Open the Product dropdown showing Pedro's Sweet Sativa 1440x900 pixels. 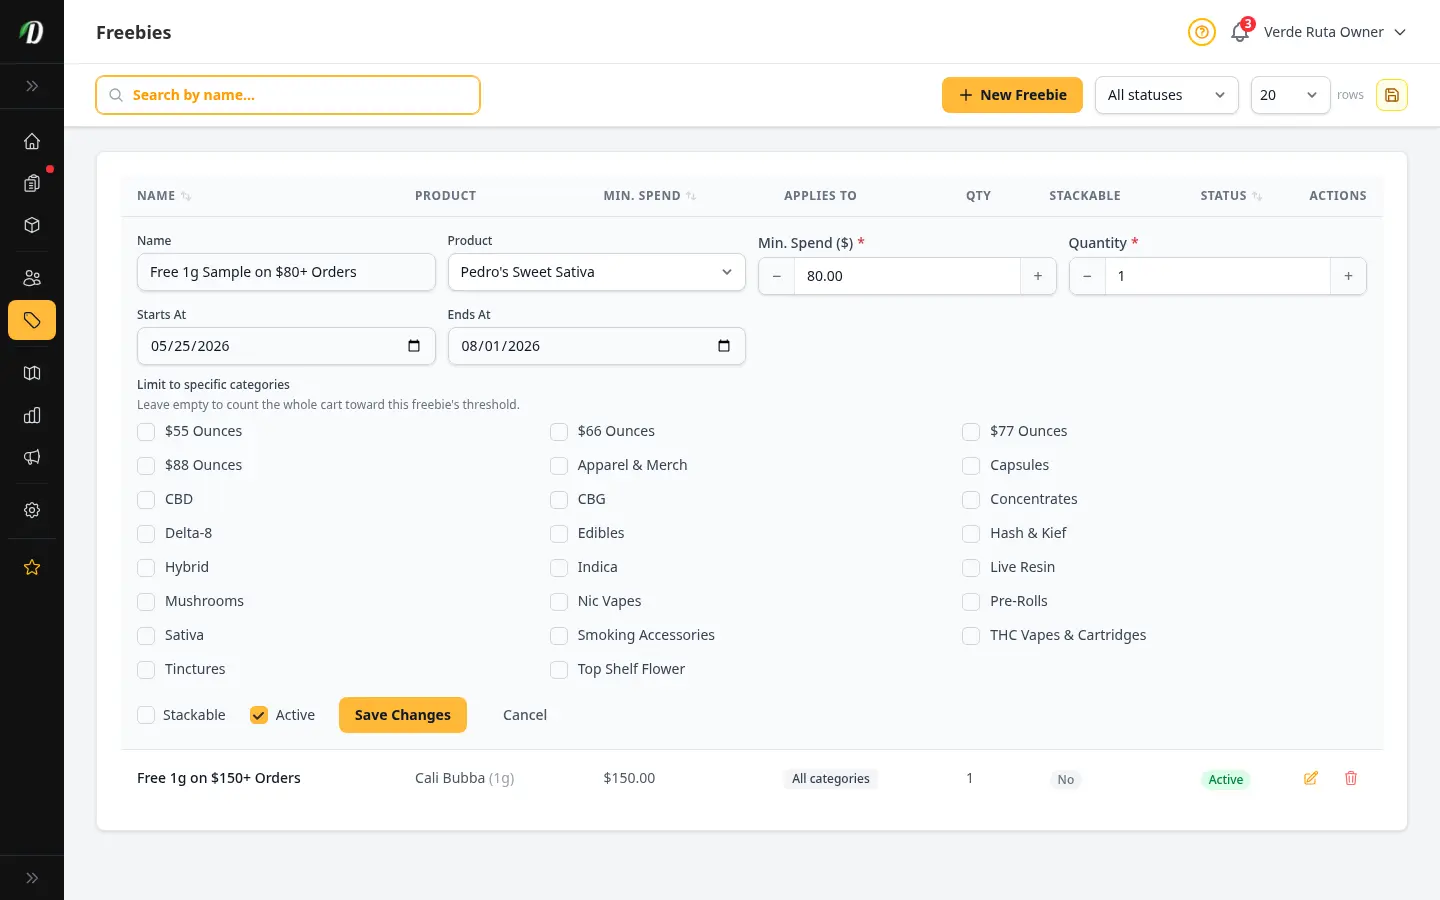click(596, 272)
